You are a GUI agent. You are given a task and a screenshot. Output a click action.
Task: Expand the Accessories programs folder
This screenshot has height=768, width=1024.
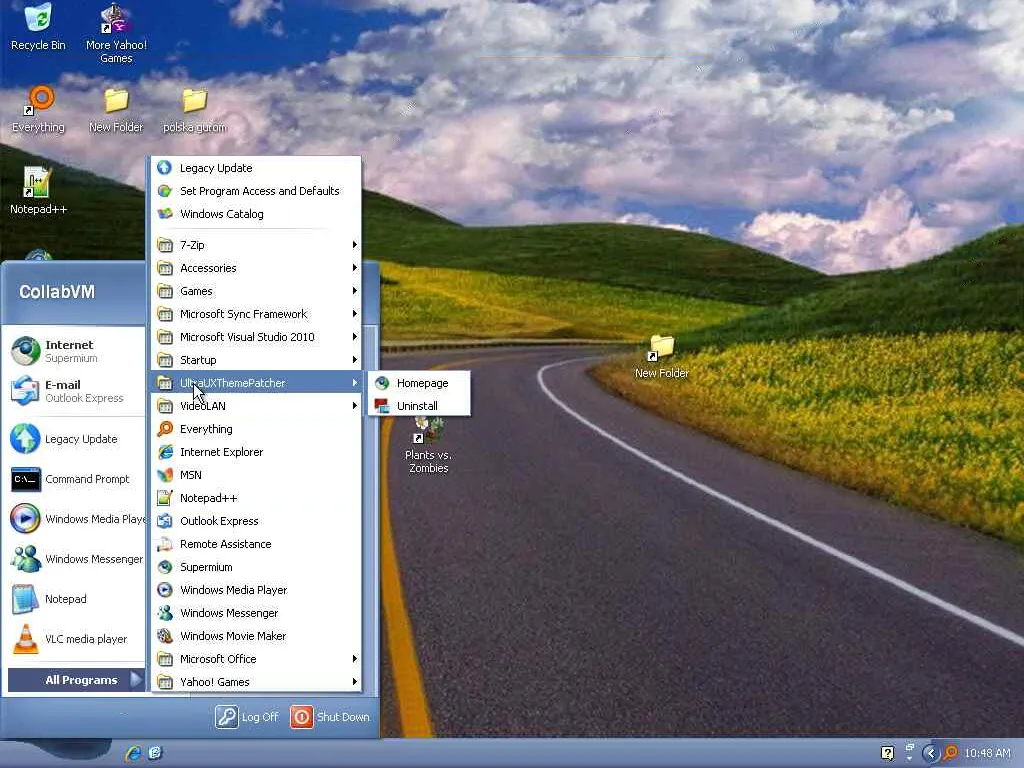pyautogui.click(x=257, y=268)
